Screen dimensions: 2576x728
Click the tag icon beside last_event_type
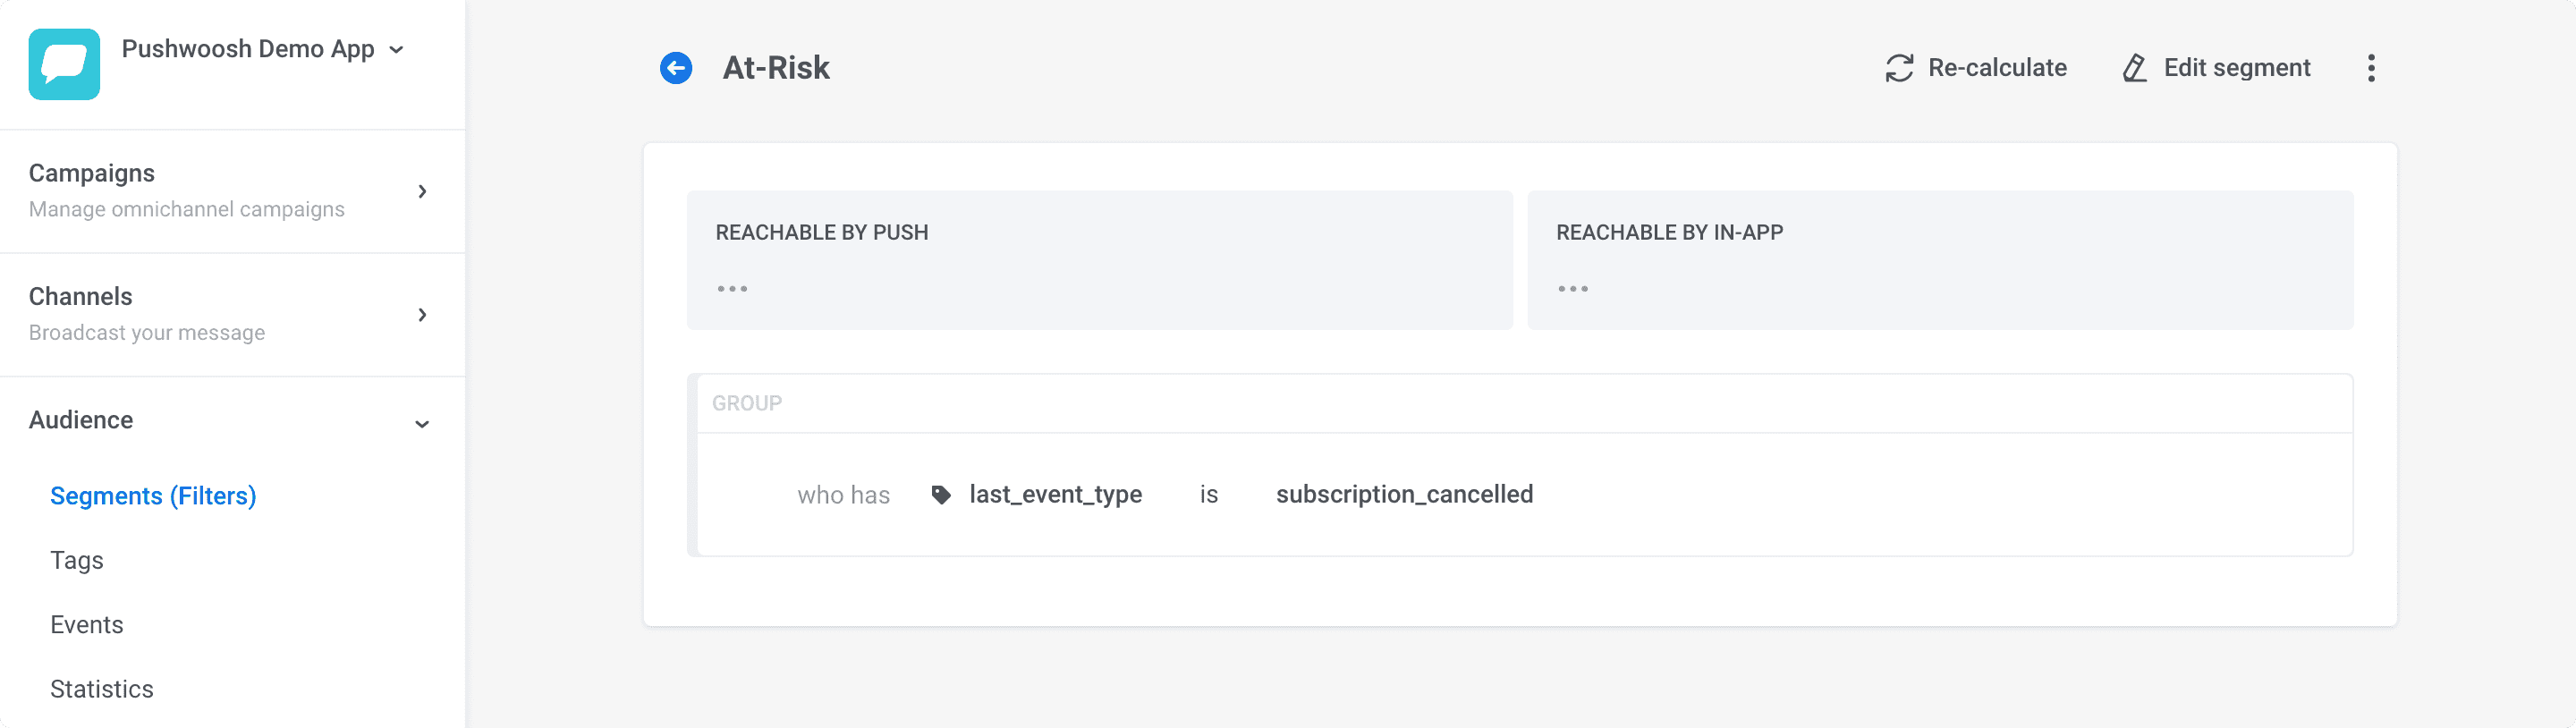941,494
